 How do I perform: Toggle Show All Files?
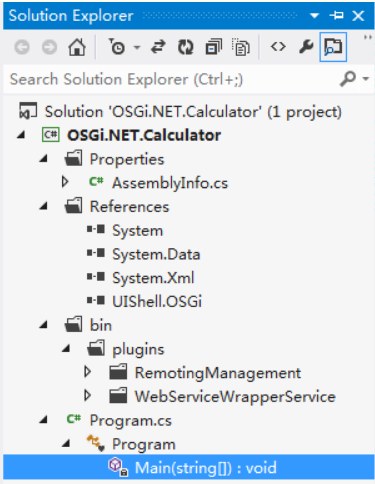tap(241, 47)
